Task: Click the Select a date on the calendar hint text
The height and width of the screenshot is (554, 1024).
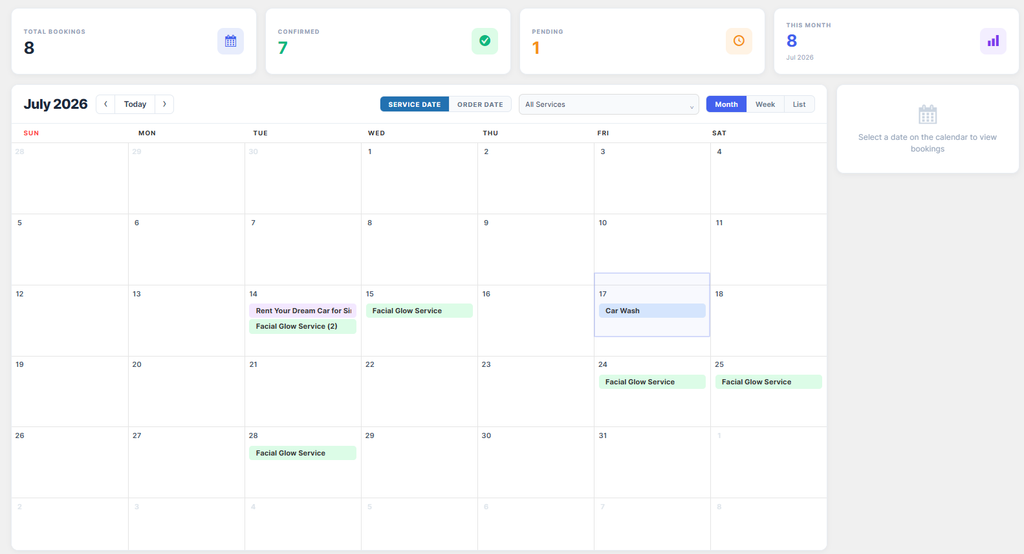Action: (927, 143)
